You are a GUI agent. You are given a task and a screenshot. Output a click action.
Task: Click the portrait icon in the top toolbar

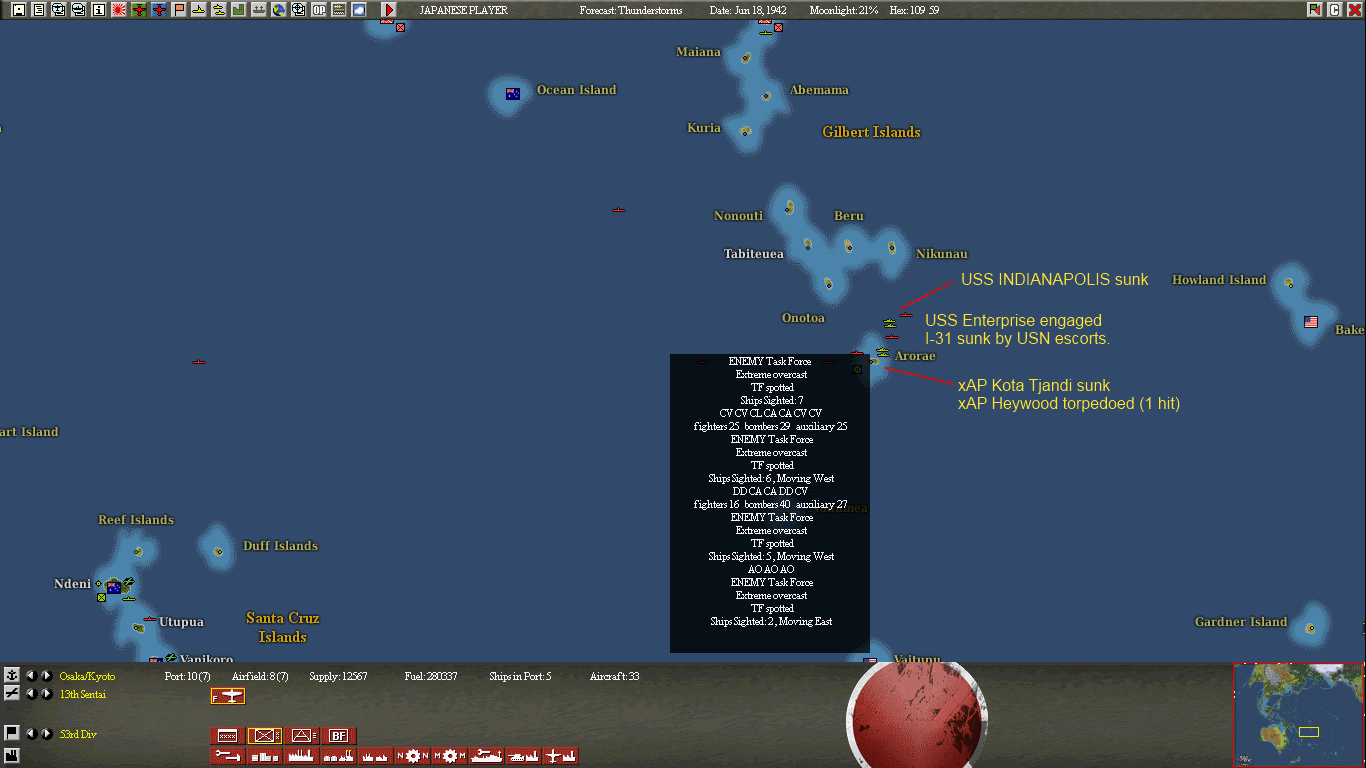(x=18, y=10)
